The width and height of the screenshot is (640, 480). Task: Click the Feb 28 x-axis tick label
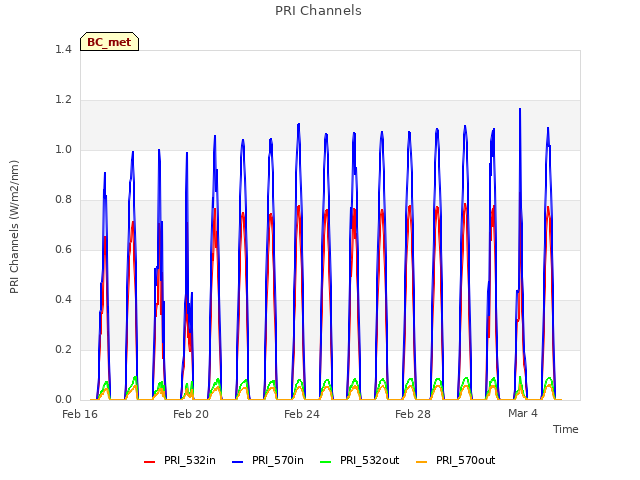[x=413, y=414]
